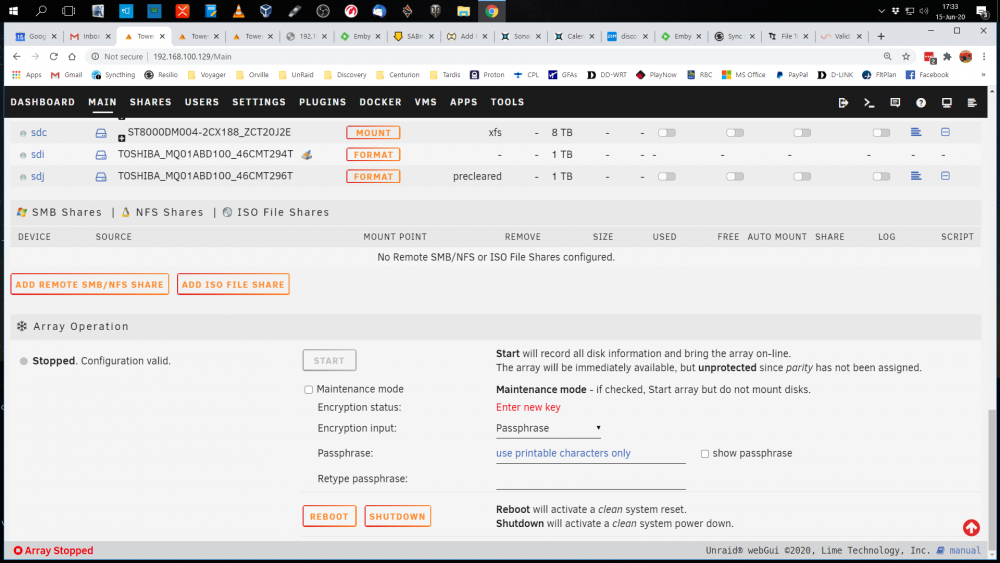Expand the sdc disk partitions with plus icon
Screen dimensions: 1000x563
[x=121, y=138]
